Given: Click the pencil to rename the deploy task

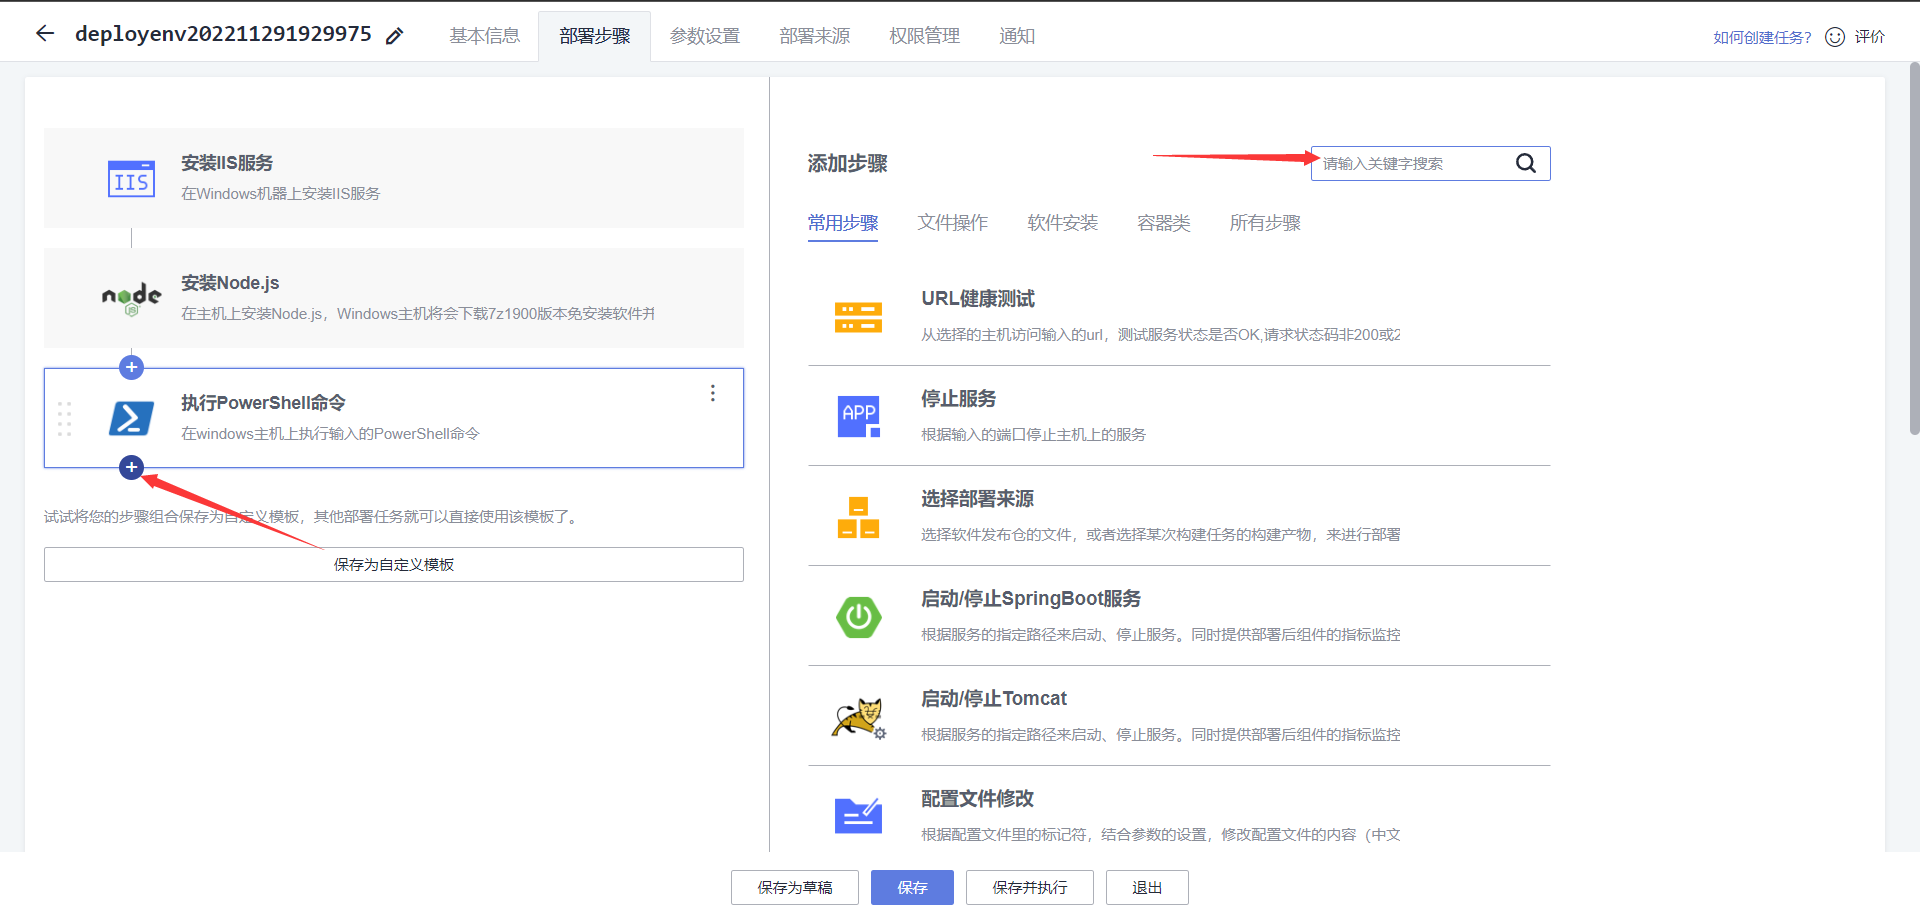Looking at the screenshot, I should point(395,34).
